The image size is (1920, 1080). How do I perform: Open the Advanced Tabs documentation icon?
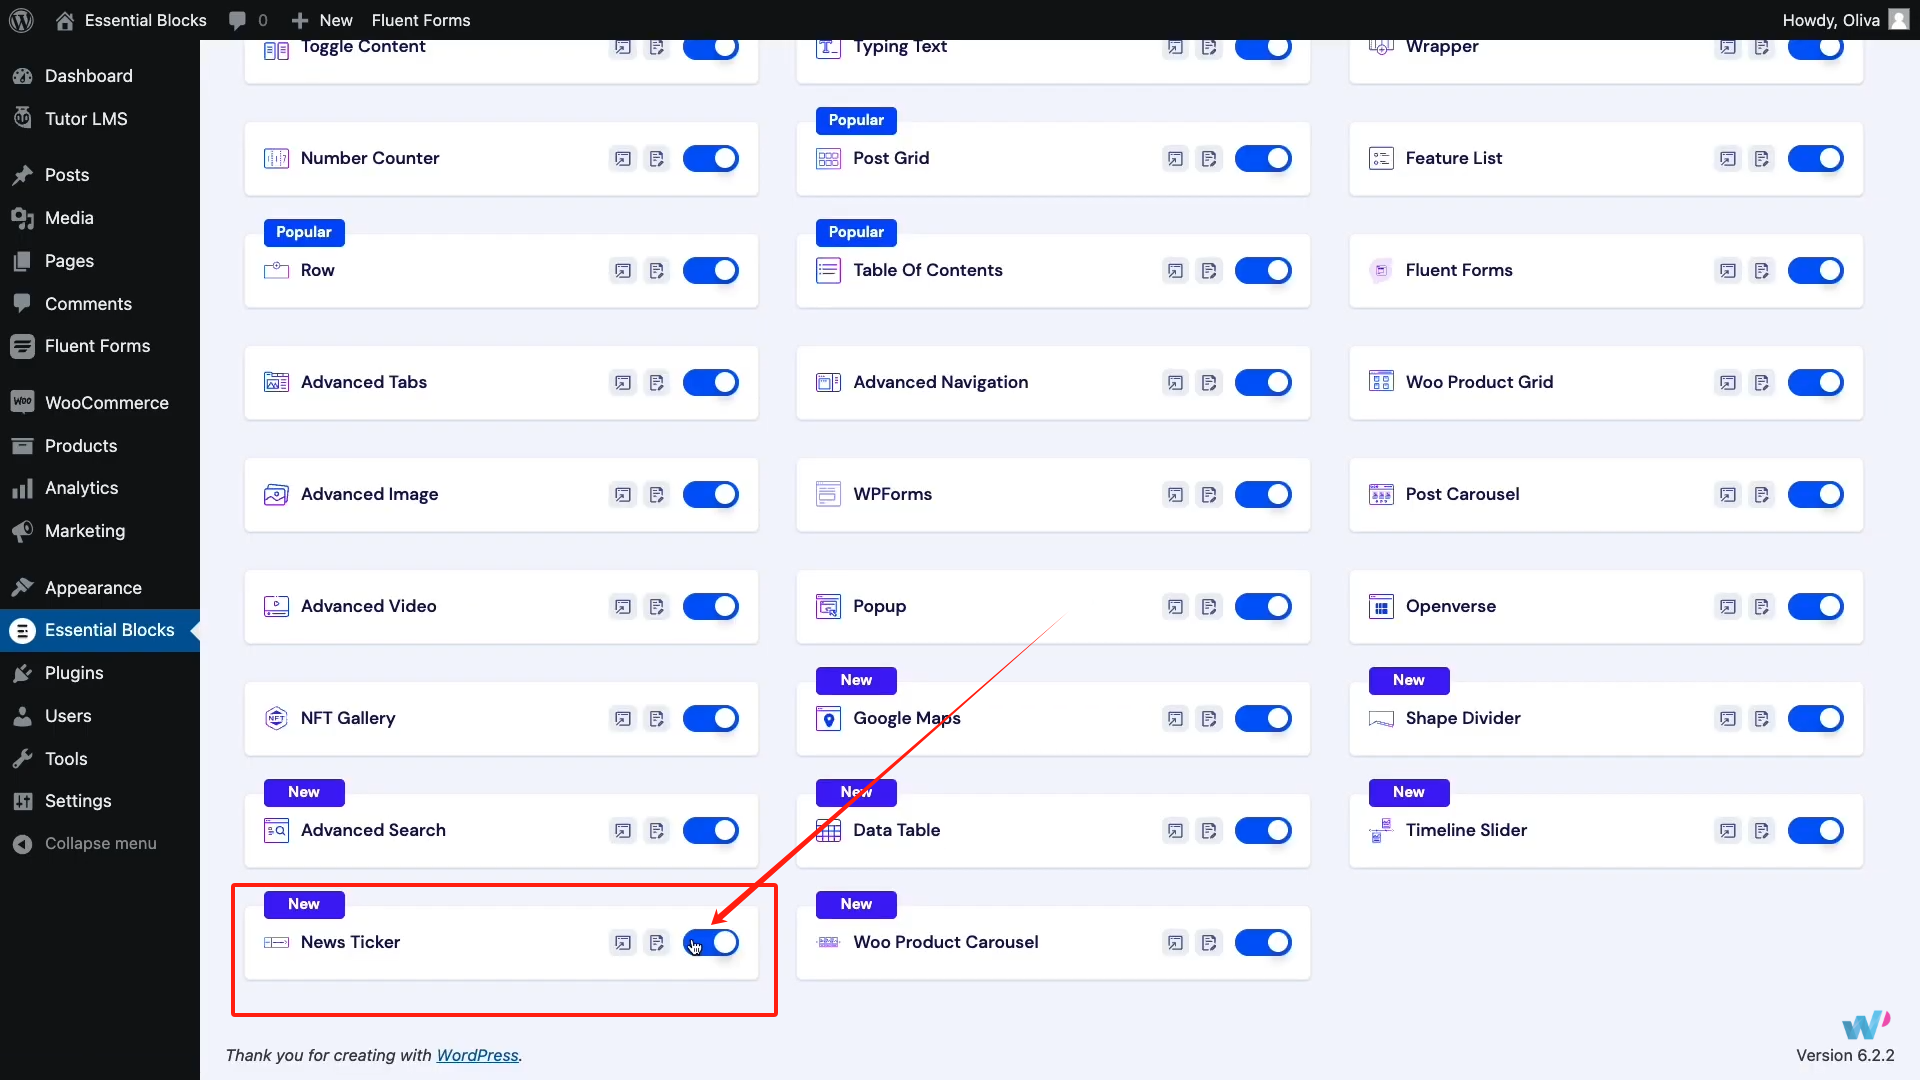point(657,383)
